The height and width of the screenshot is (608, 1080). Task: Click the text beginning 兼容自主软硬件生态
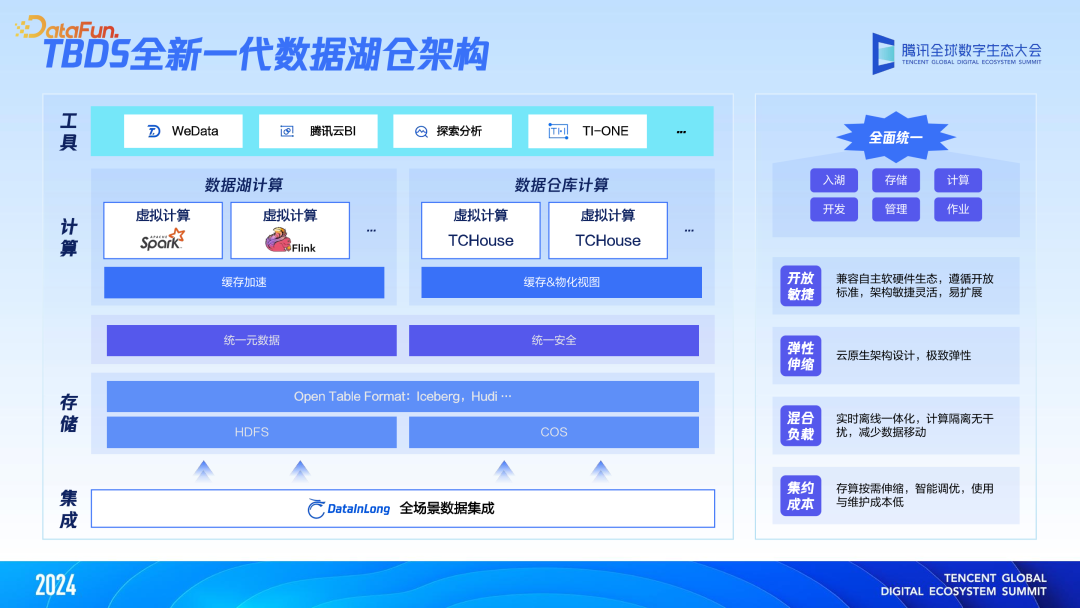pyautogui.click(x=915, y=286)
